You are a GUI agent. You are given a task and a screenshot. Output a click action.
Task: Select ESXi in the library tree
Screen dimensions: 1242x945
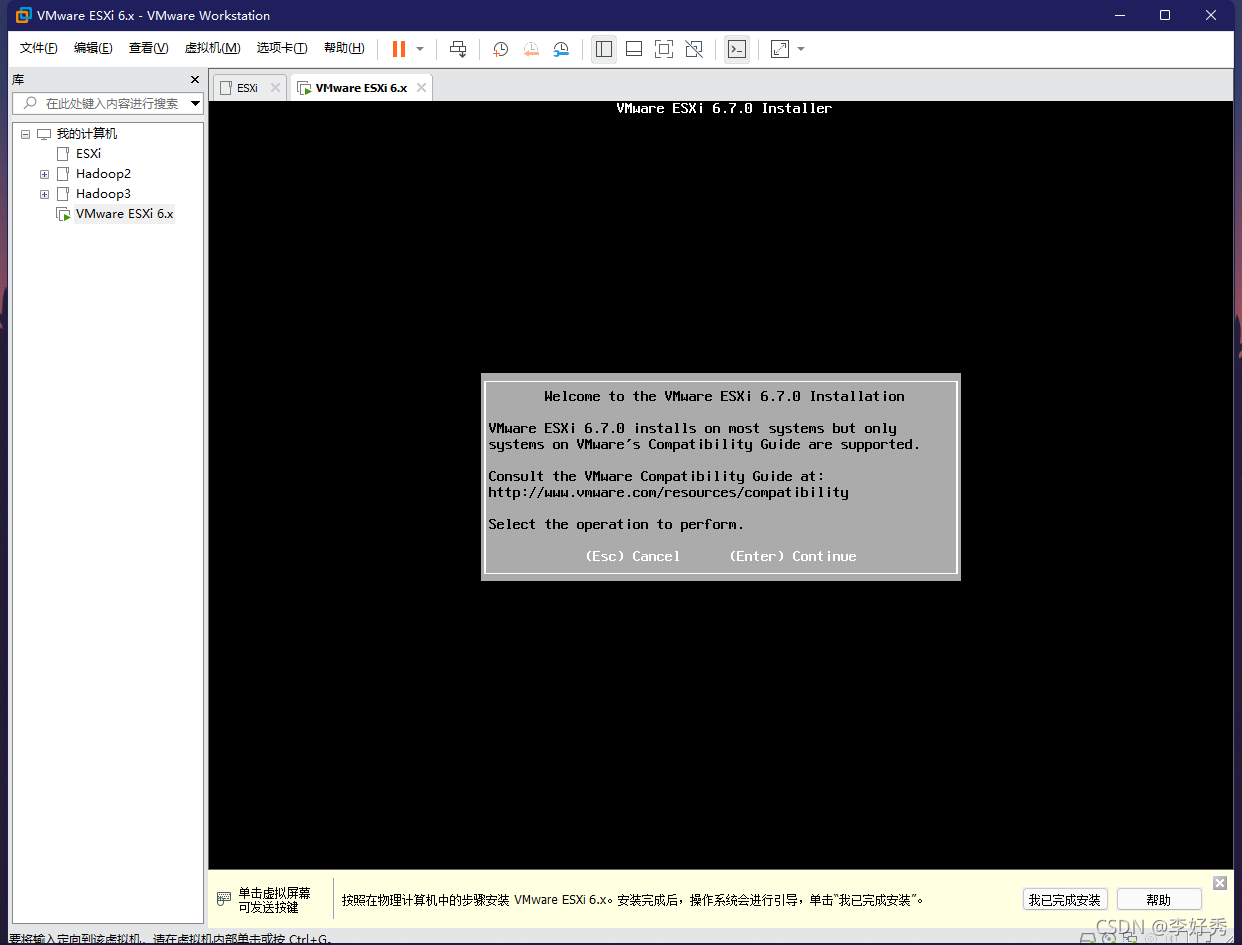pyautogui.click(x=88, y=154)
